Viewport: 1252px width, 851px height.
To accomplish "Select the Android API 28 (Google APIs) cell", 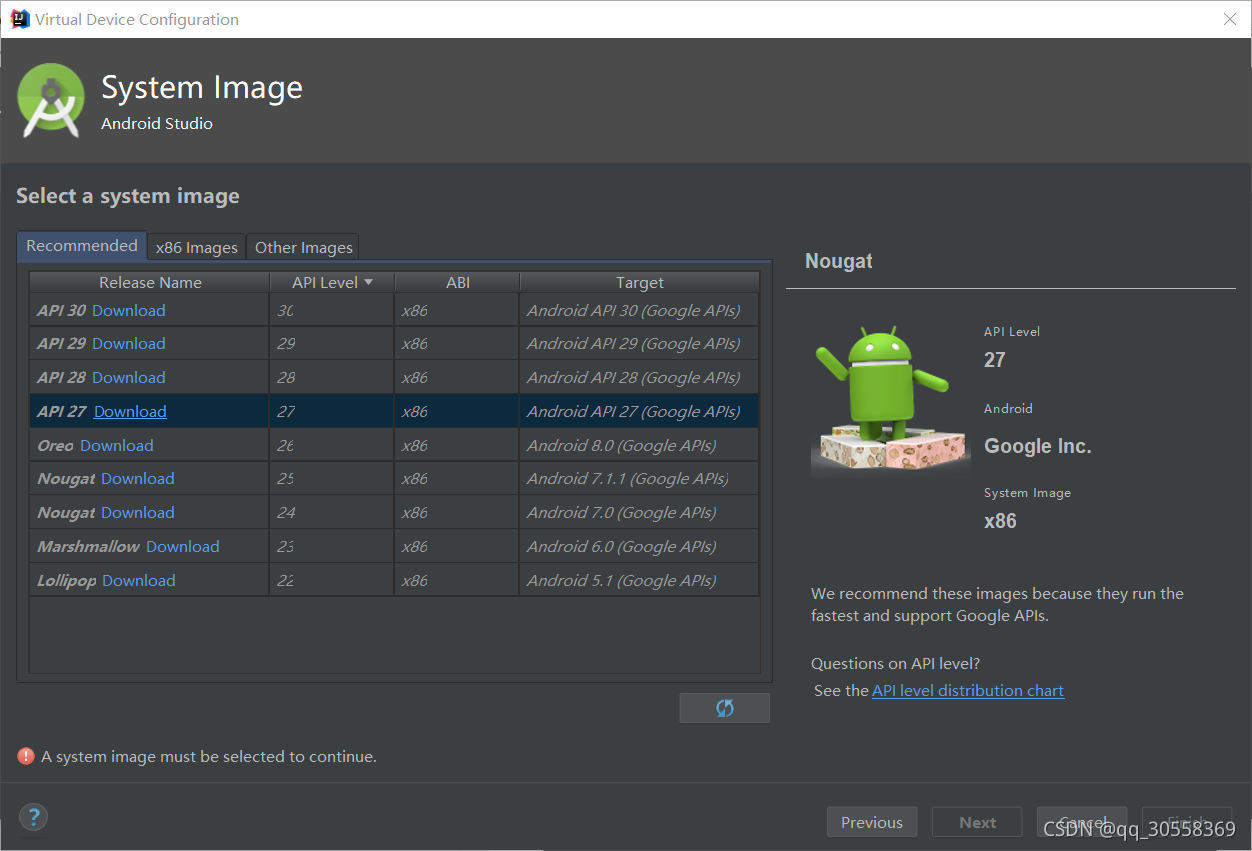I will (639, 377).
